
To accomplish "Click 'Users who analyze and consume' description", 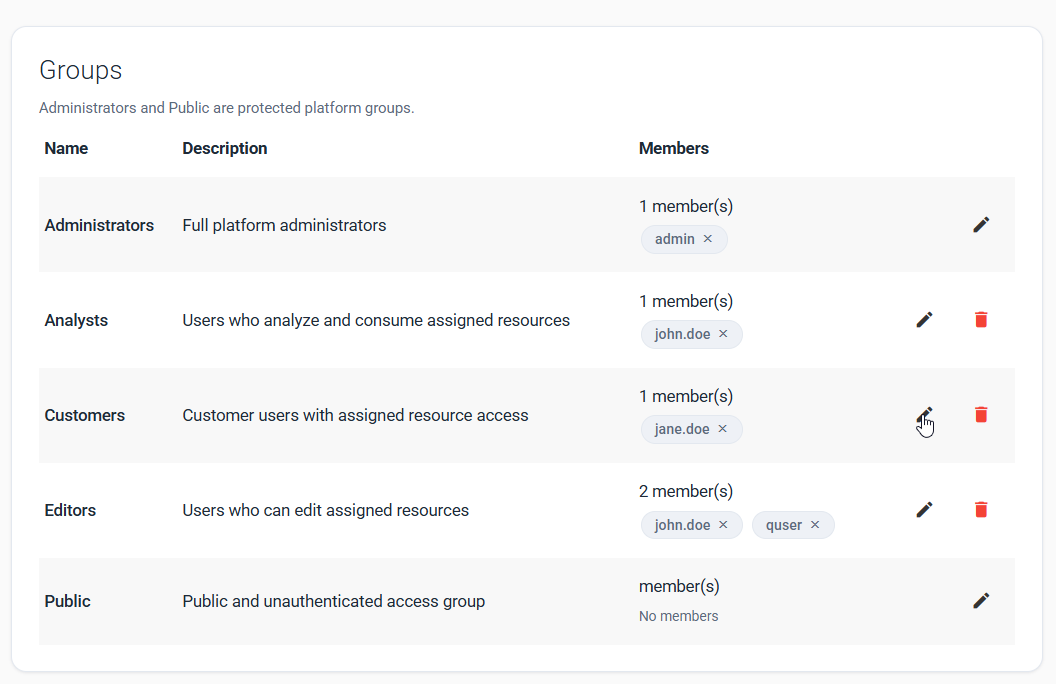I will (x=376, y=320).
